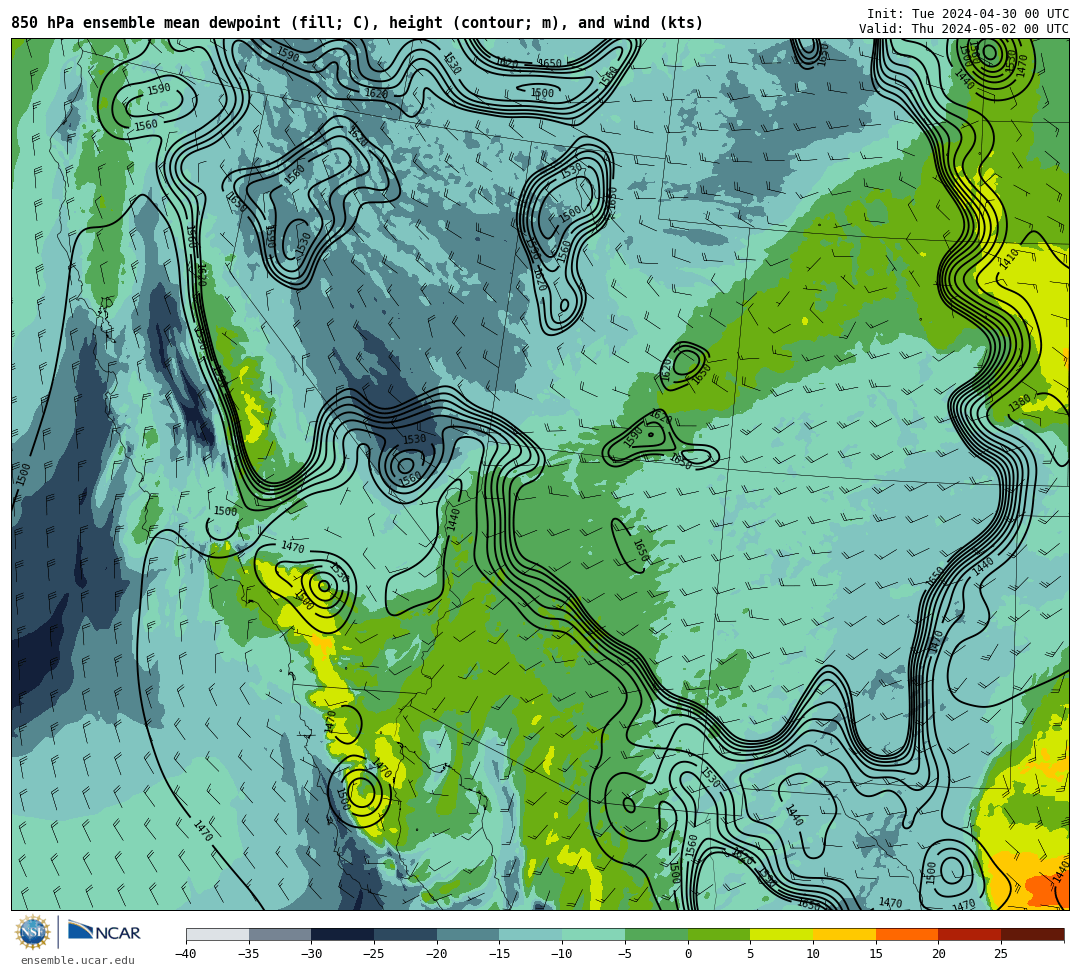Screen dimensions: 1080x973
Task: Pick the orange 15 to 20 colorbar segment
Action: [907, 934]
